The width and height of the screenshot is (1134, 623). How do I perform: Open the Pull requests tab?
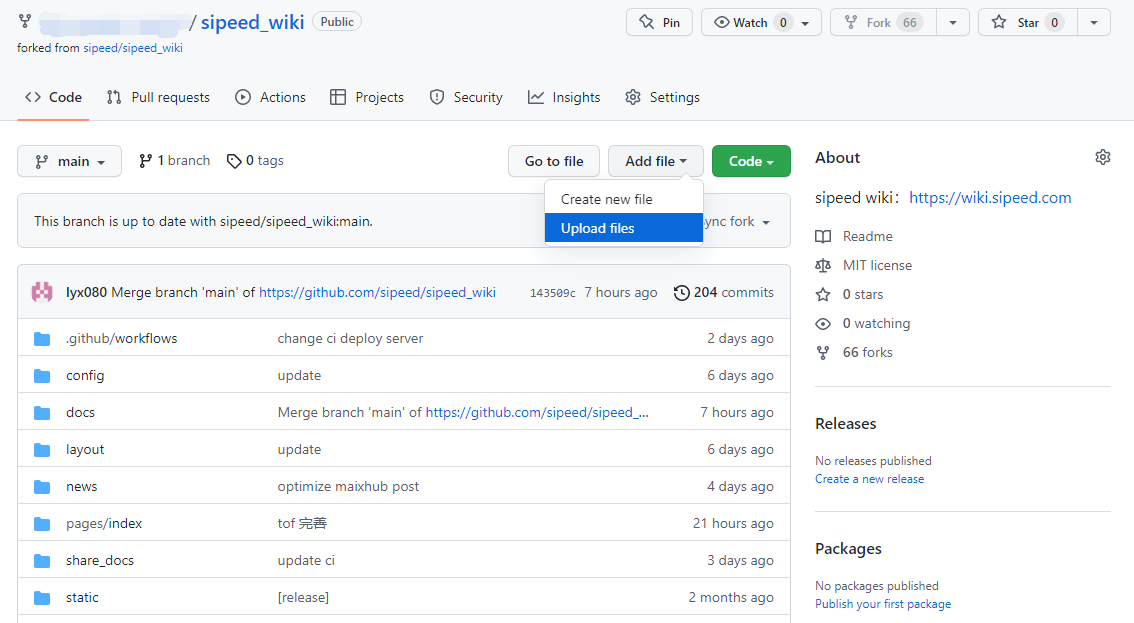tap(158, 97)
